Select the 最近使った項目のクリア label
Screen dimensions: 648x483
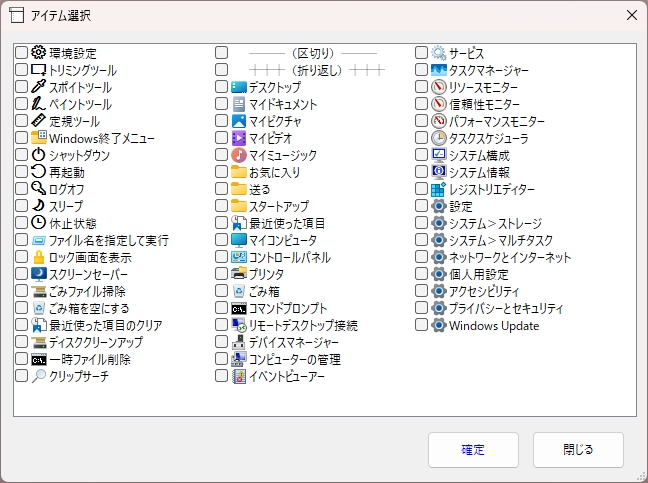click(106, 325)
